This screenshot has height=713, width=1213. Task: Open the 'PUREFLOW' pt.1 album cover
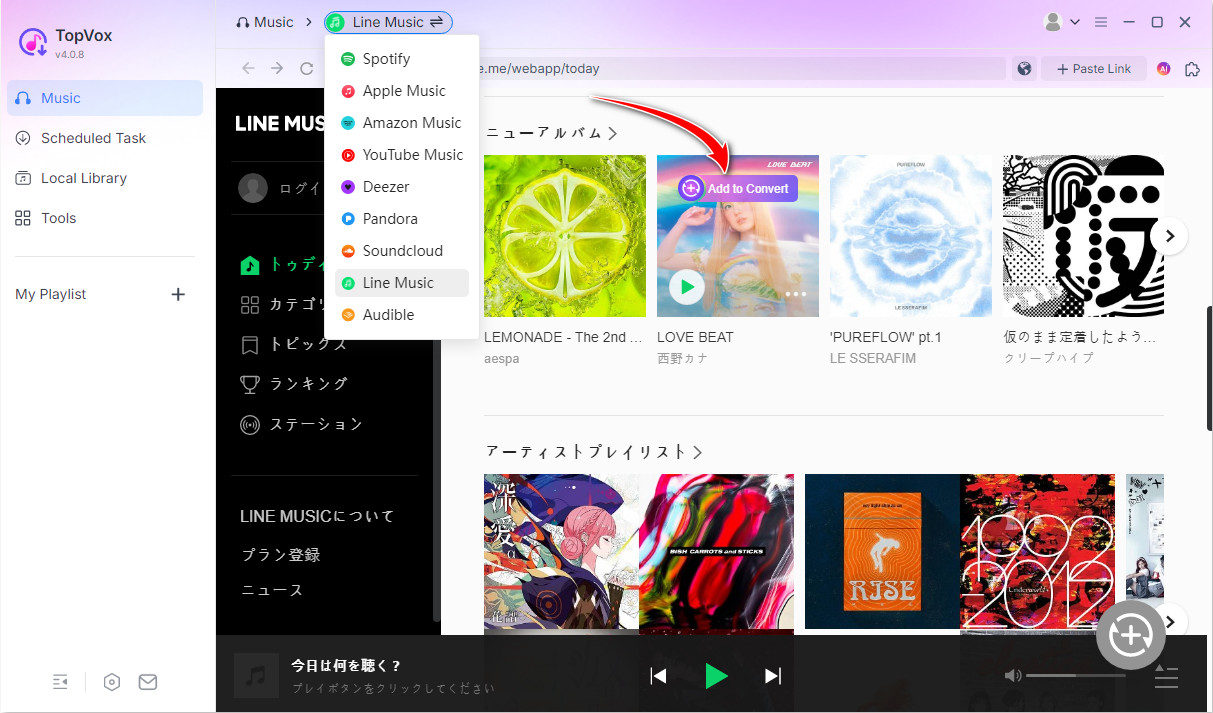[x=911, y=236]
